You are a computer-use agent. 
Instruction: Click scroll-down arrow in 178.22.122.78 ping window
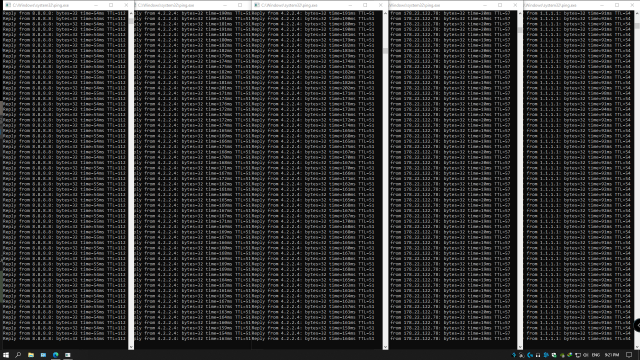(x=520, y=347)
